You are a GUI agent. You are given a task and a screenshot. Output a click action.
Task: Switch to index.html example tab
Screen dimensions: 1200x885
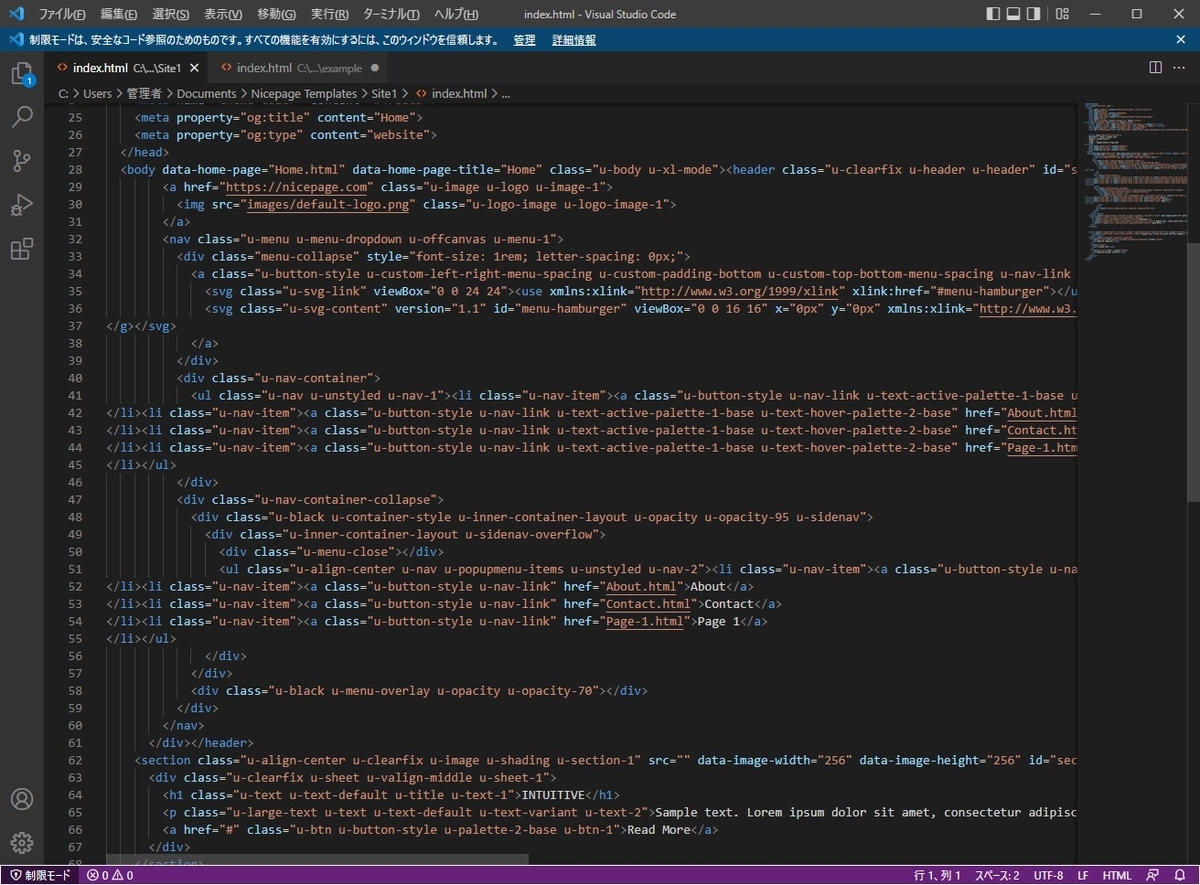[298, 68]
